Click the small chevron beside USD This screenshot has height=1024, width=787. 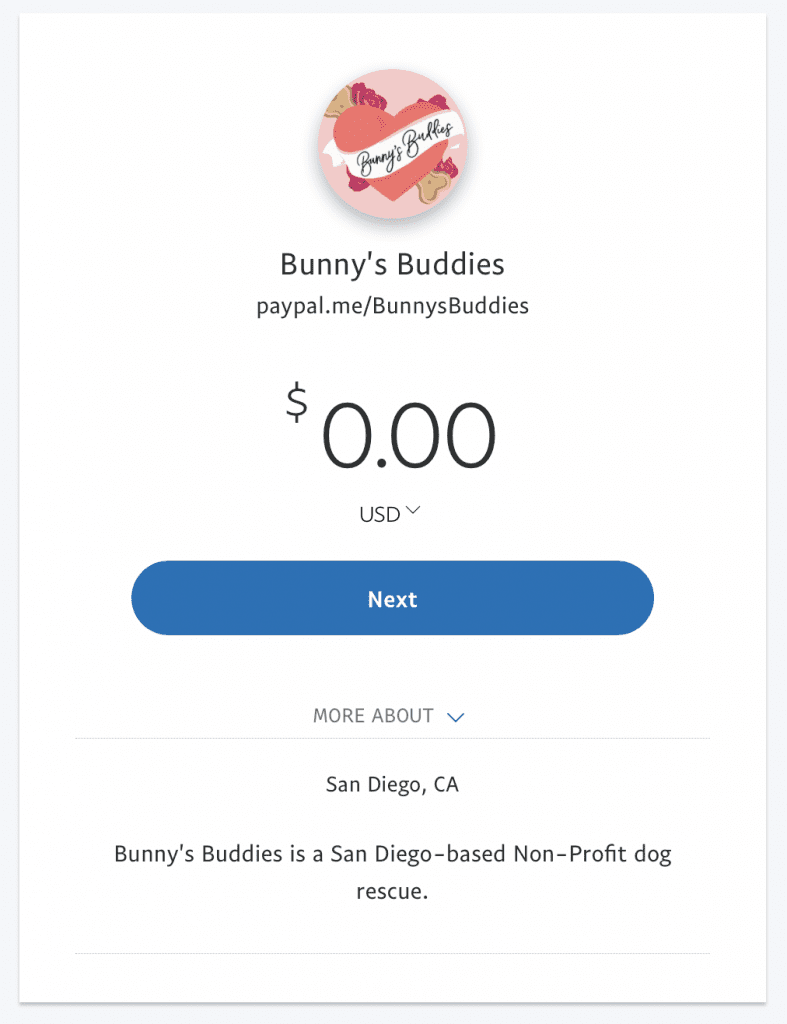point(413,509)
